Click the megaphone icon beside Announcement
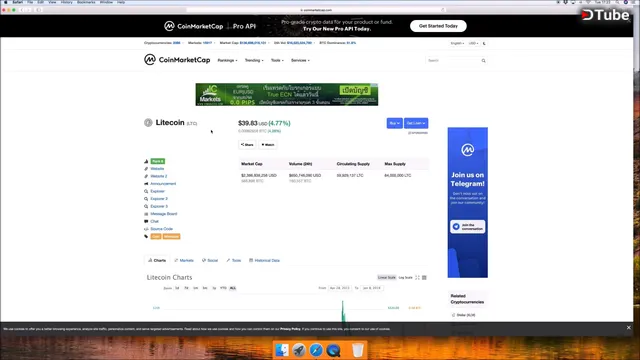The image size is (640, 360). 146,184
